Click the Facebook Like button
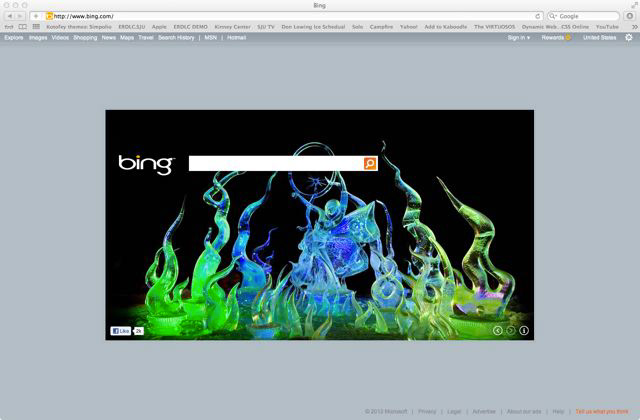Image resolution: width=640 pixels, height=420 pixels. click(x=120, y=331)
